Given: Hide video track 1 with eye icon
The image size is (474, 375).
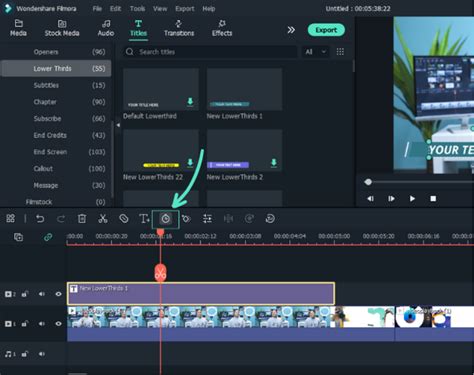Looking at the screenshot, I should pos(58,324).
